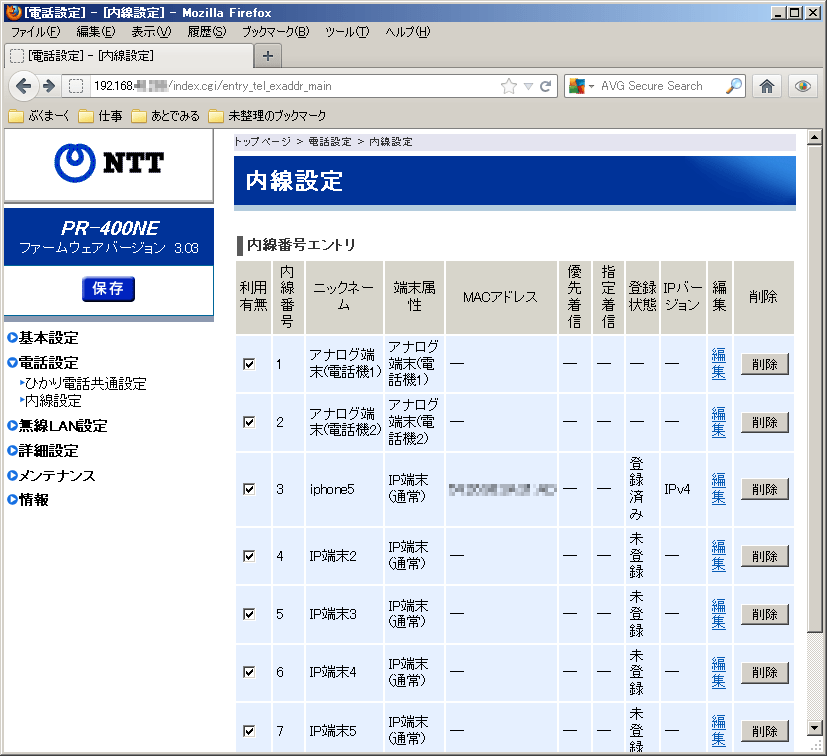Click the address bar URL field

[x=295, y=86]
